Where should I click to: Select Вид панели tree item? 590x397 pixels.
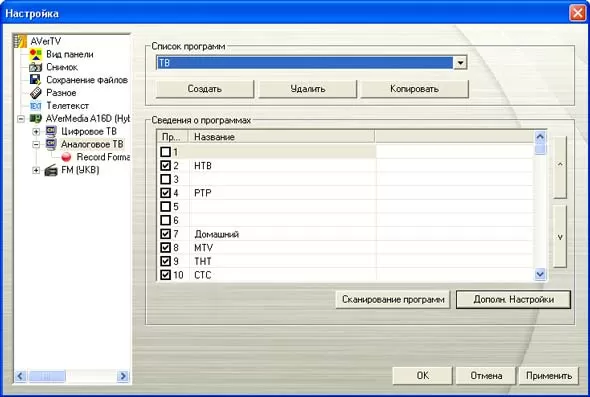pos(70,54)
